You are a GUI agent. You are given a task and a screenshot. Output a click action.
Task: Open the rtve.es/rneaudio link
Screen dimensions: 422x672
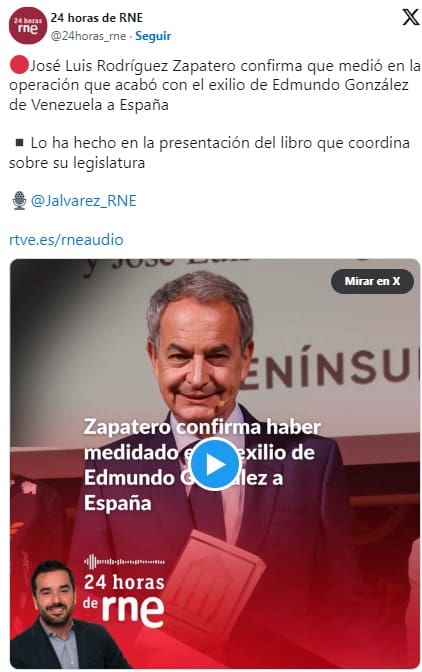(66, 240)
